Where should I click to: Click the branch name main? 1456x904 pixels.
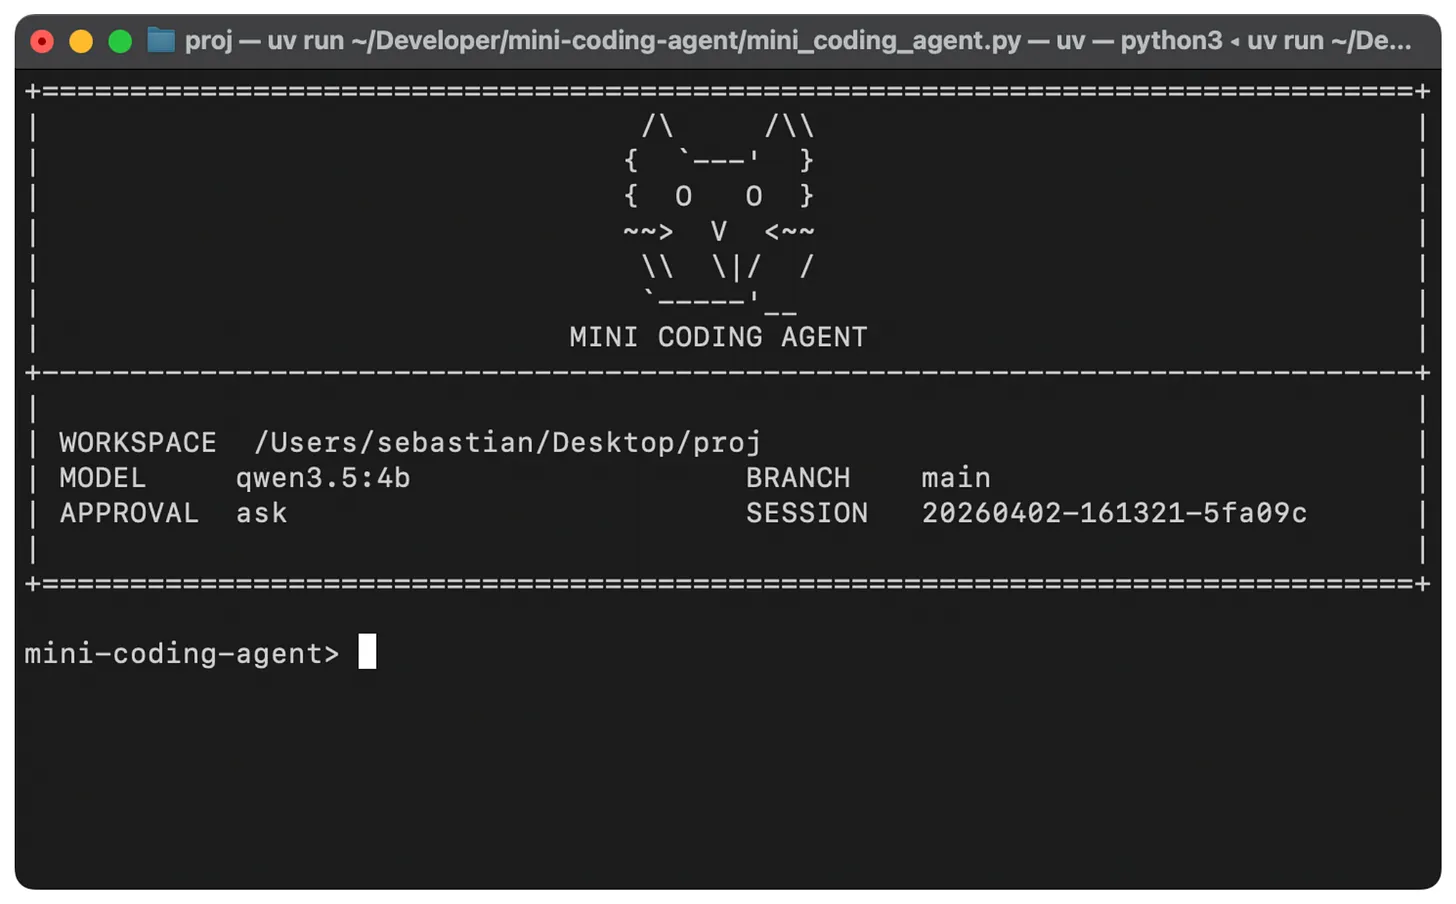pyautogui.click(x=955, y=478)
